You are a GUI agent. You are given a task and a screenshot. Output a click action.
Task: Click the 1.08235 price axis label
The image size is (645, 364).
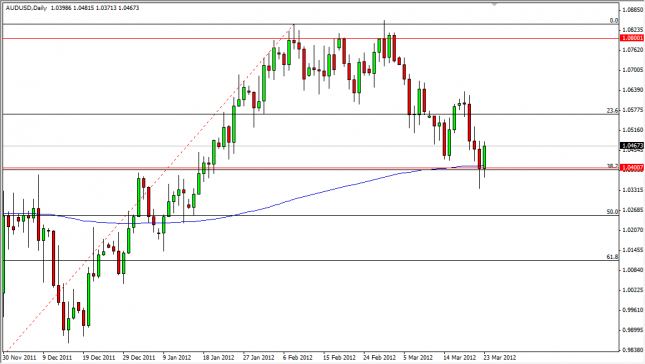(x=633, y=30)
